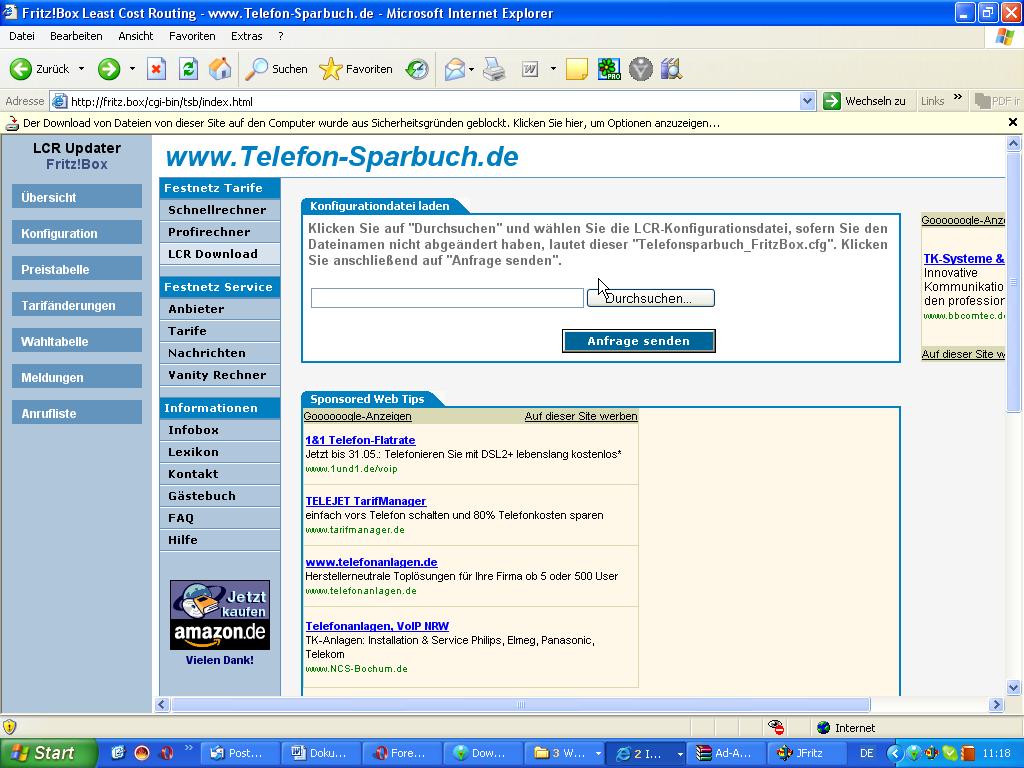1024x768 pixels.
Task: Go to the home page via house icon
Action: 220,69
